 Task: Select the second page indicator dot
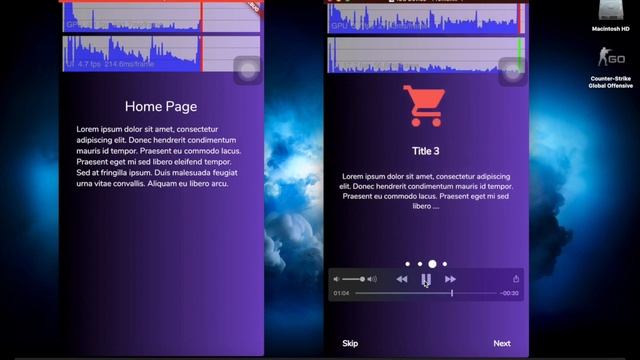(x=420, y=264)
